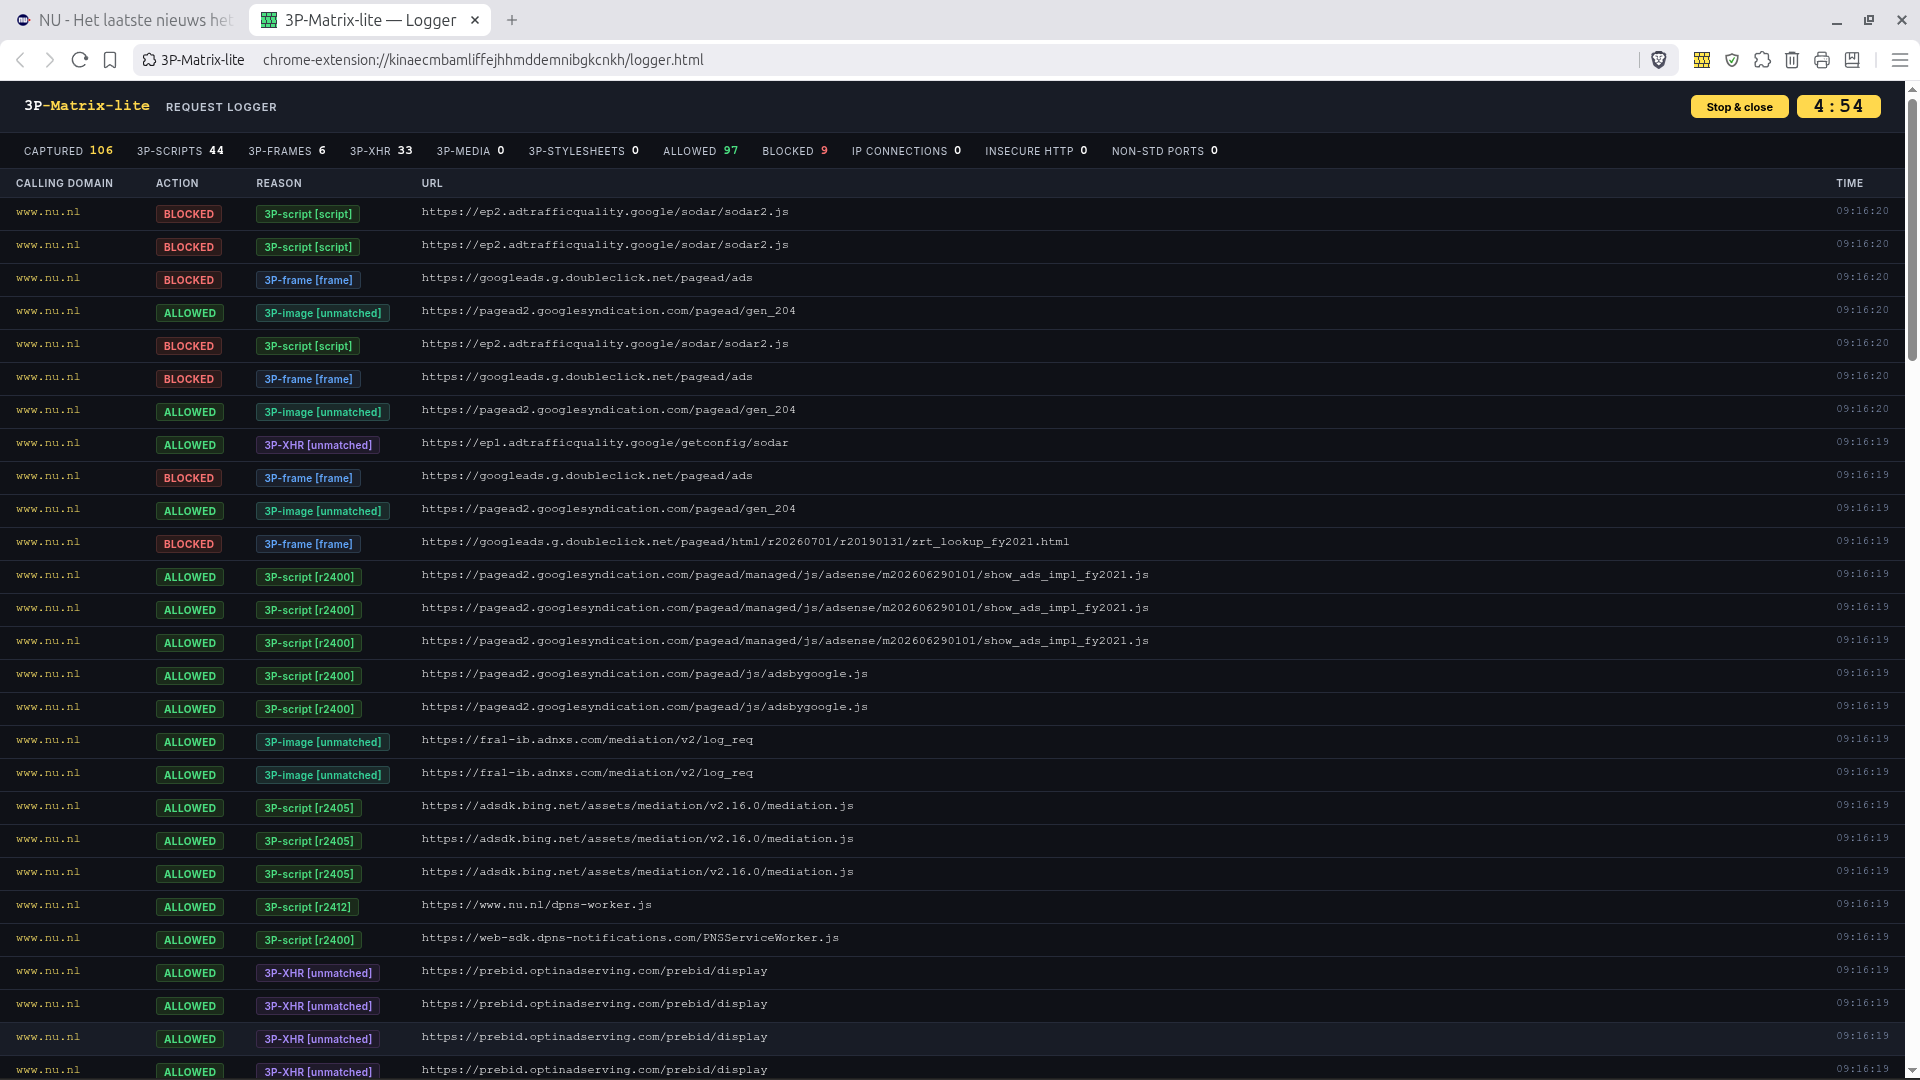Click the page vertical scrollbar
1920x1080 pixels.
coord(1912,230)
